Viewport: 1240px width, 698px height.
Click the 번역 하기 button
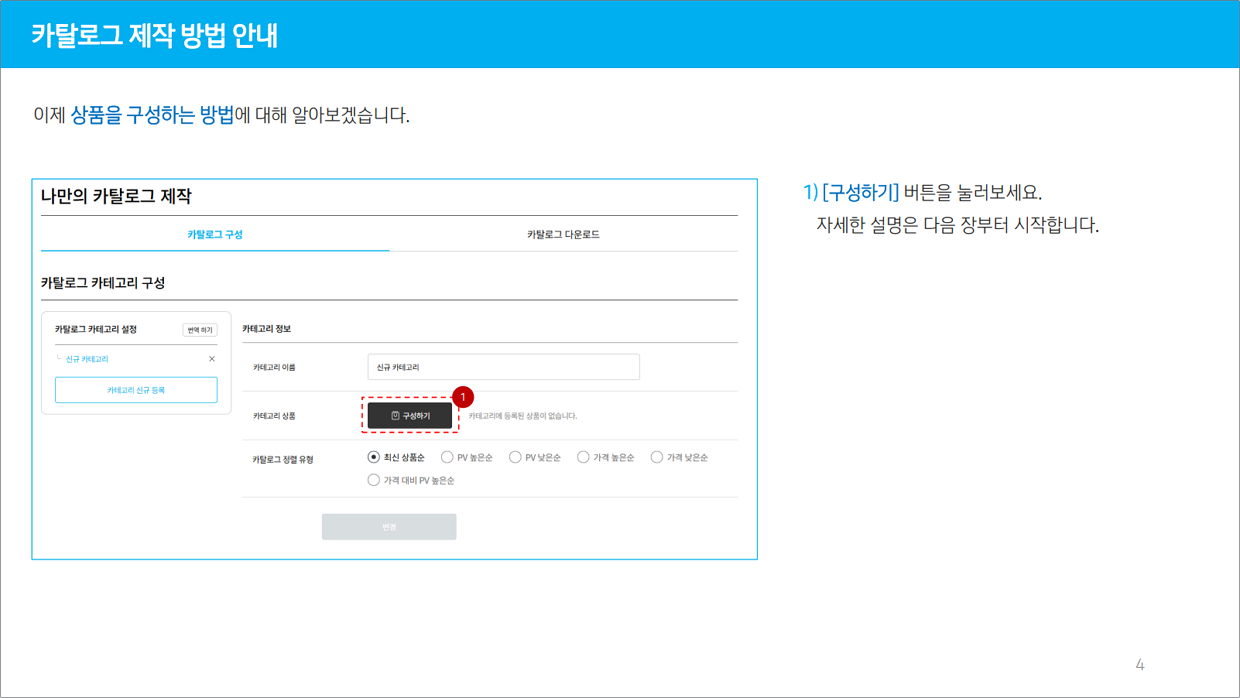pyautogui.click(x=200, y=330)
